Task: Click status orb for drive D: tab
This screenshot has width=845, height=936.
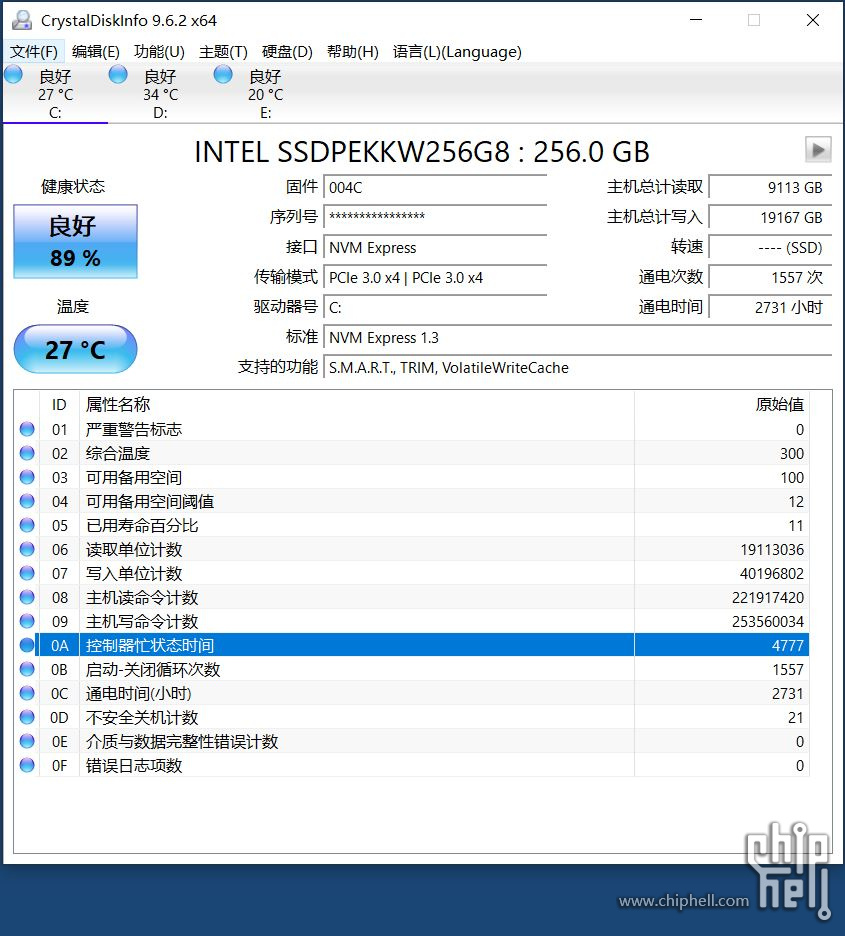Action: coord(118,75)
